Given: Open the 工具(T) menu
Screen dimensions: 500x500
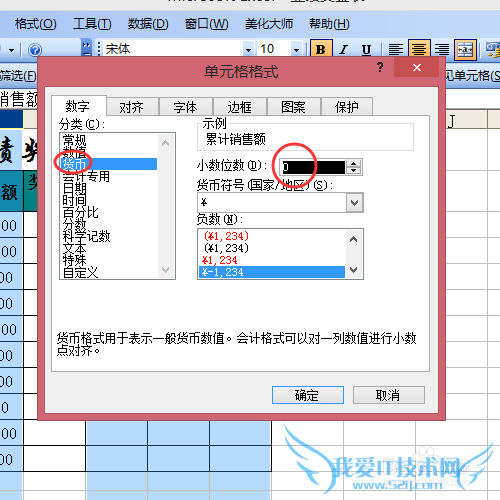Looking at the screenshot, I should [x=92, y=24].
